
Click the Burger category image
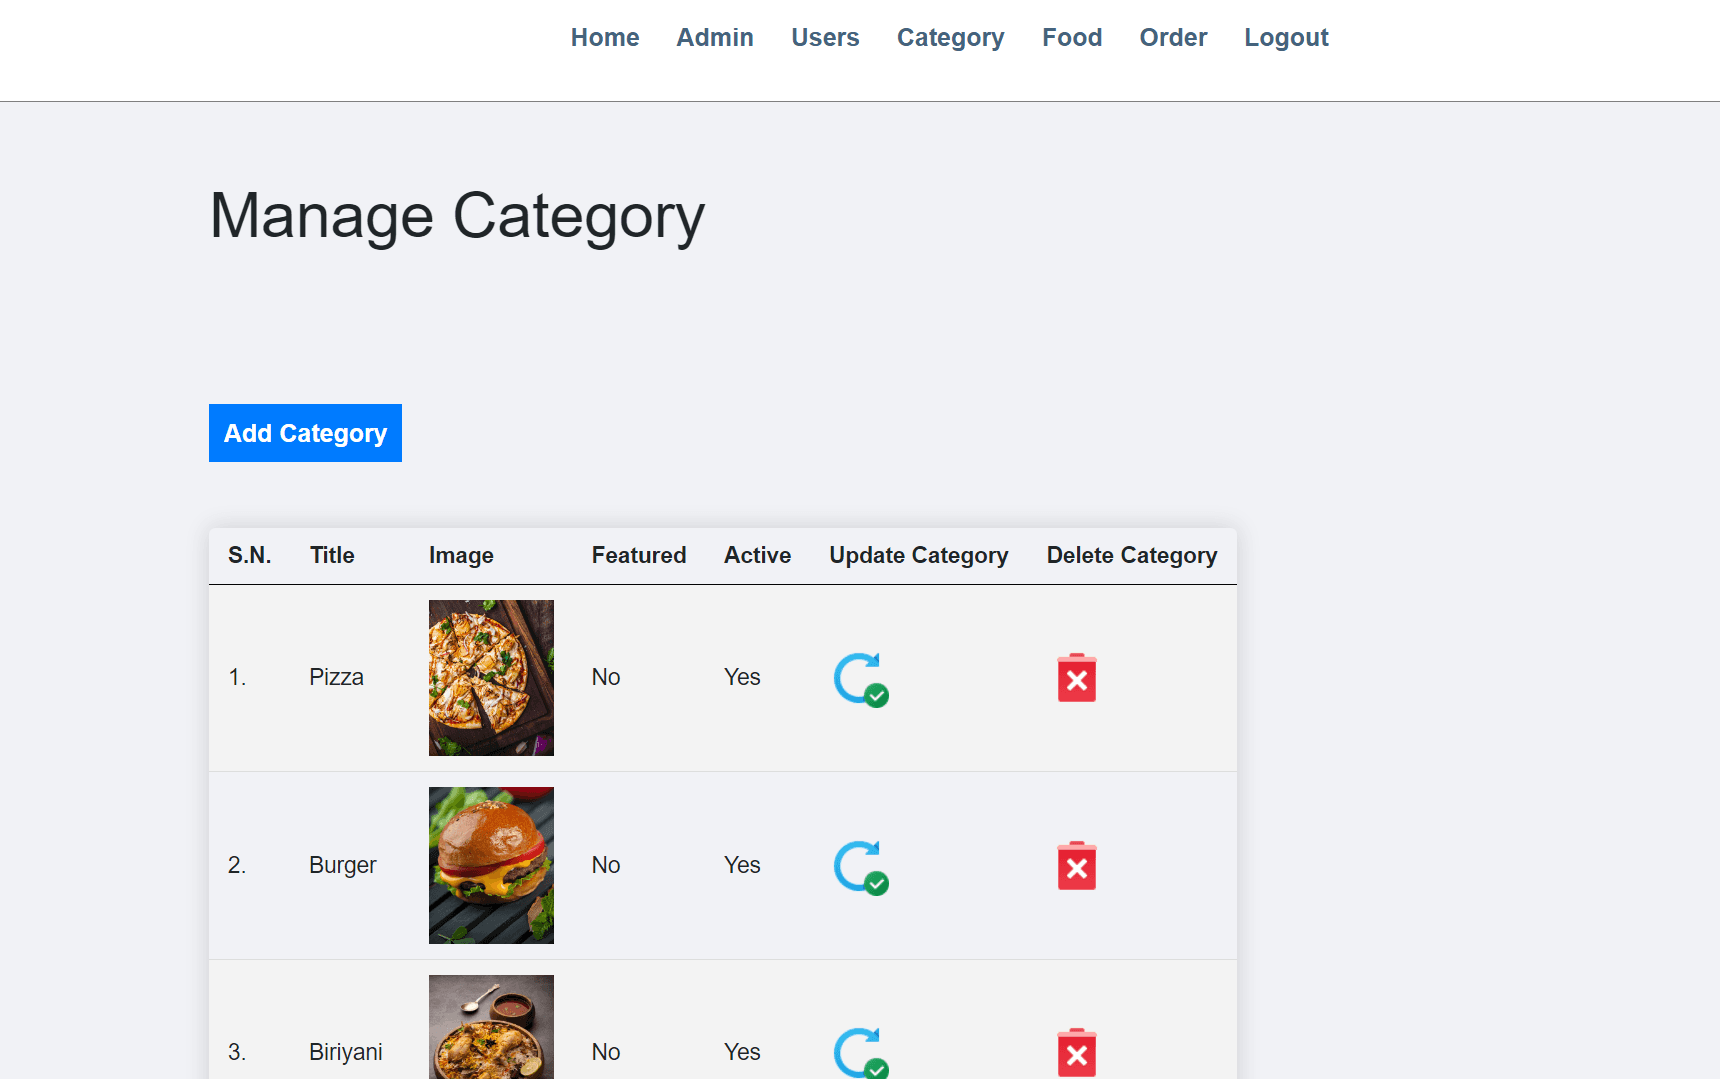[x=491, y=865]
